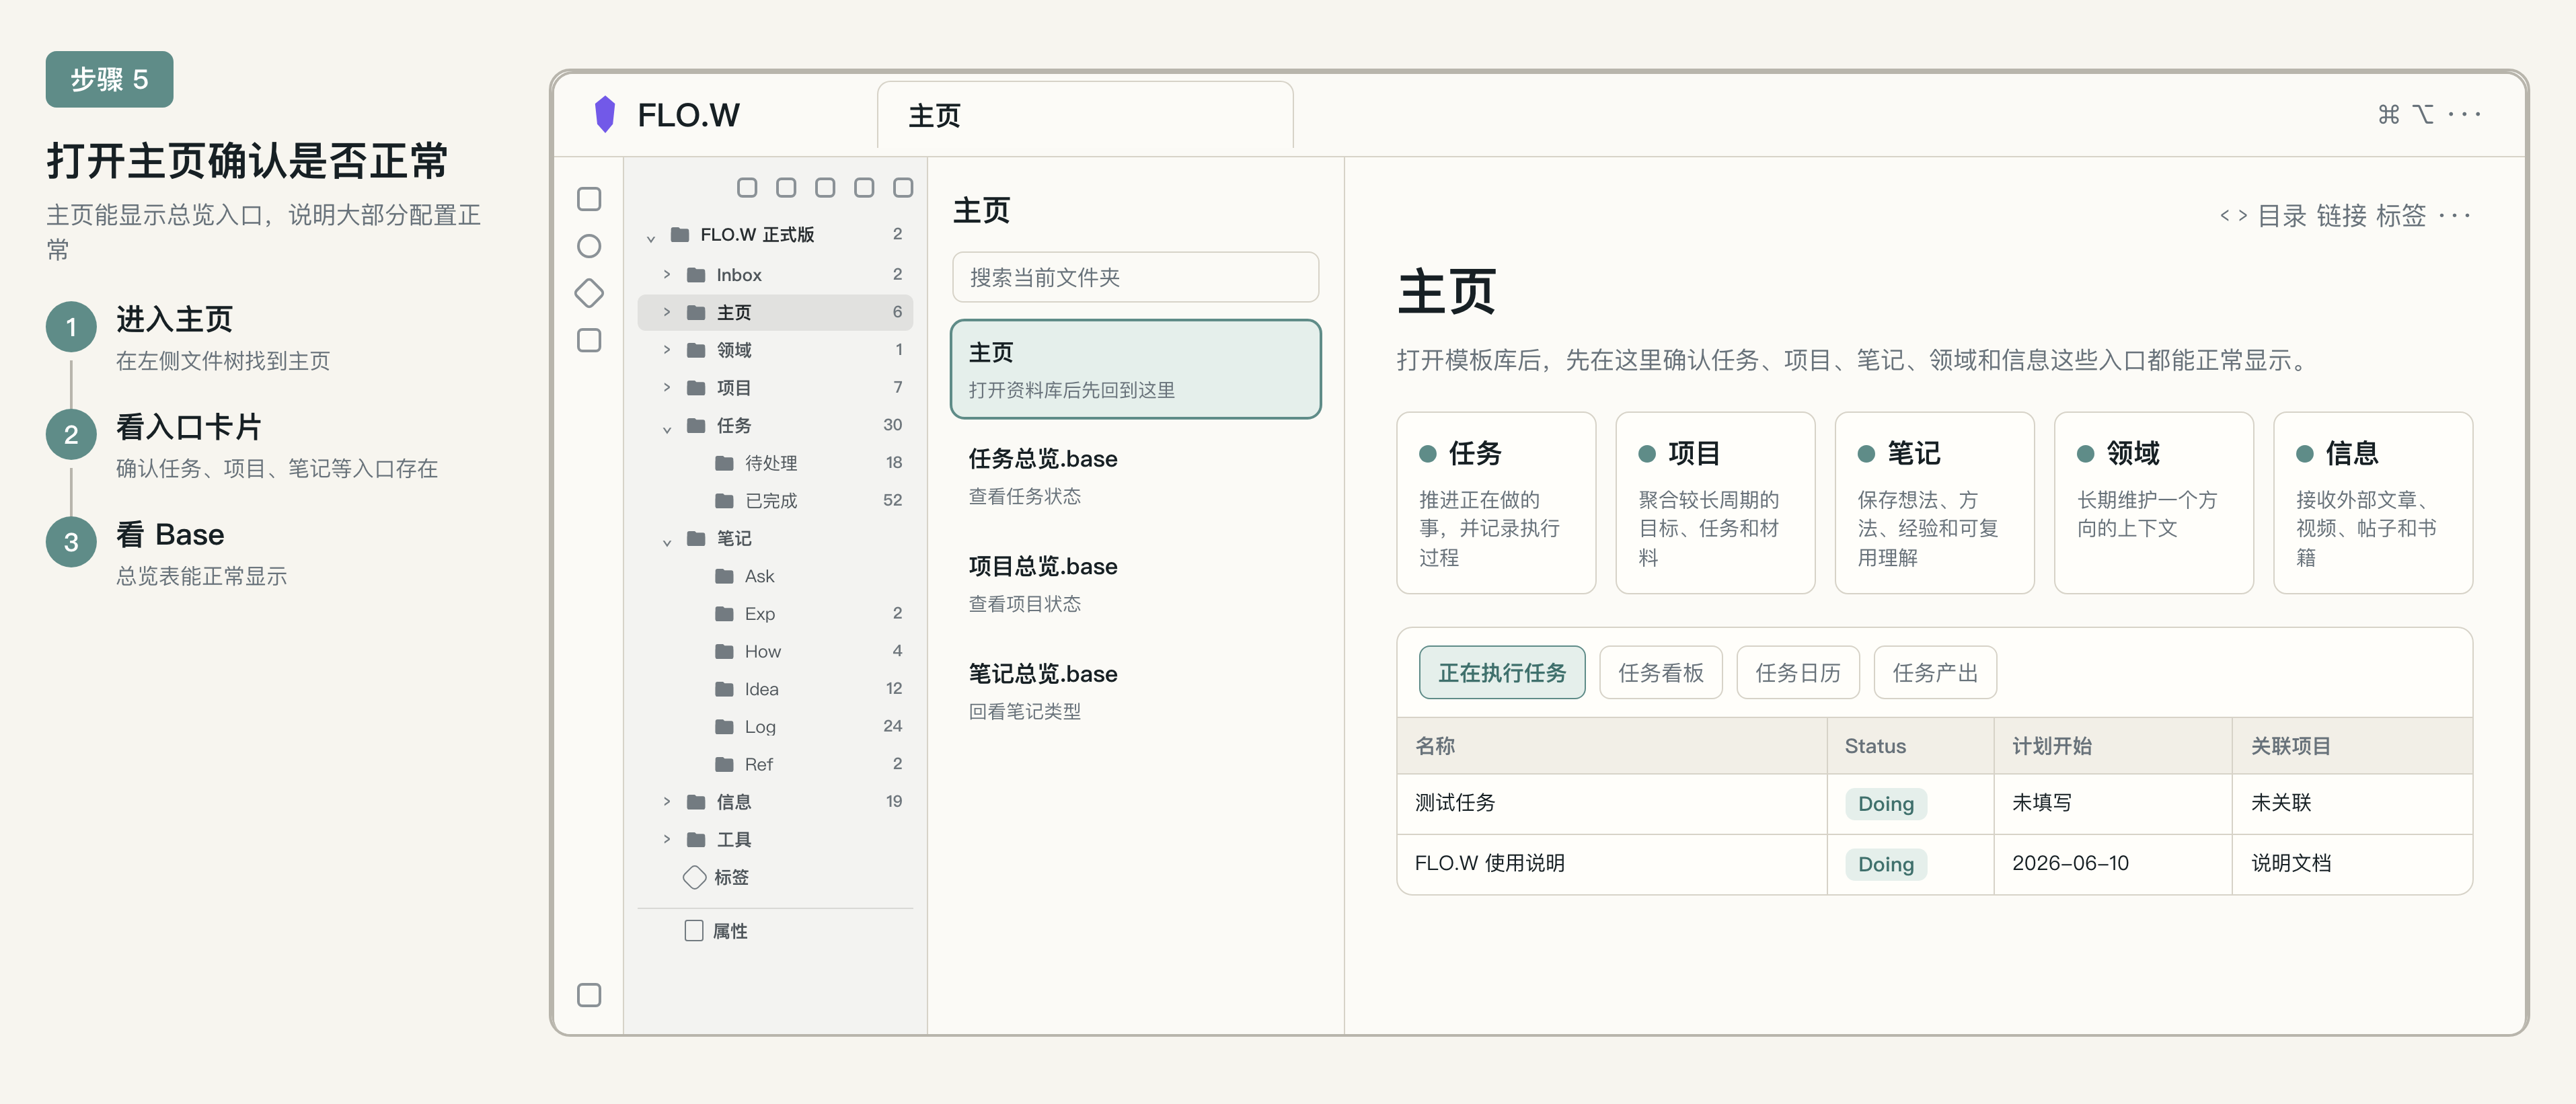Screen dimensions: 2576x1104
Task: Open the 任务 entry card on the homepage
Action: tap(1496, 502)
